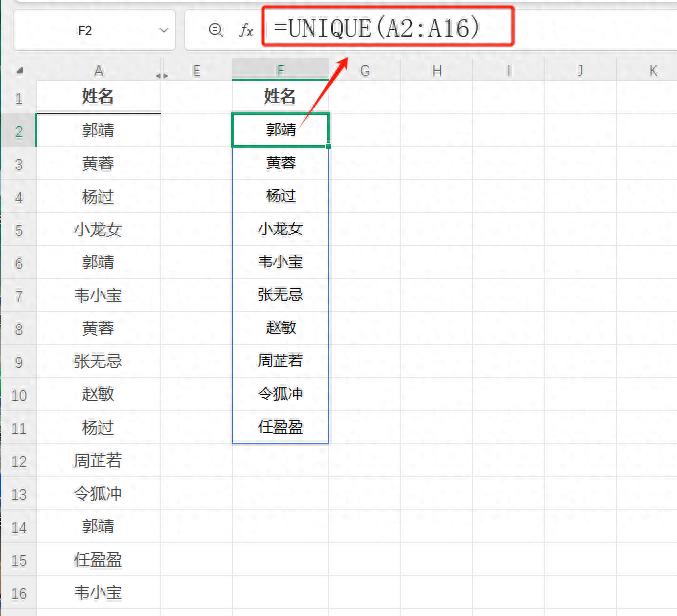This screenshot has height=616, width=677.
Task: Select column H header
Action: [x=437, y=70]
